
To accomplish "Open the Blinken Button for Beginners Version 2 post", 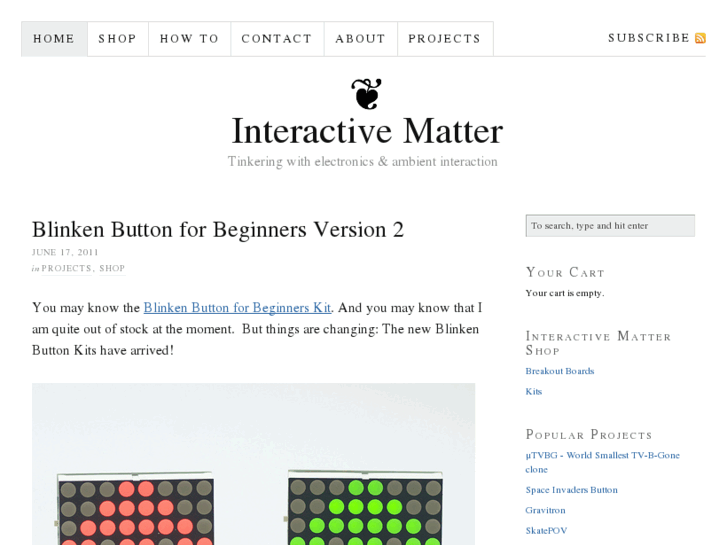I will pos(218,230).
